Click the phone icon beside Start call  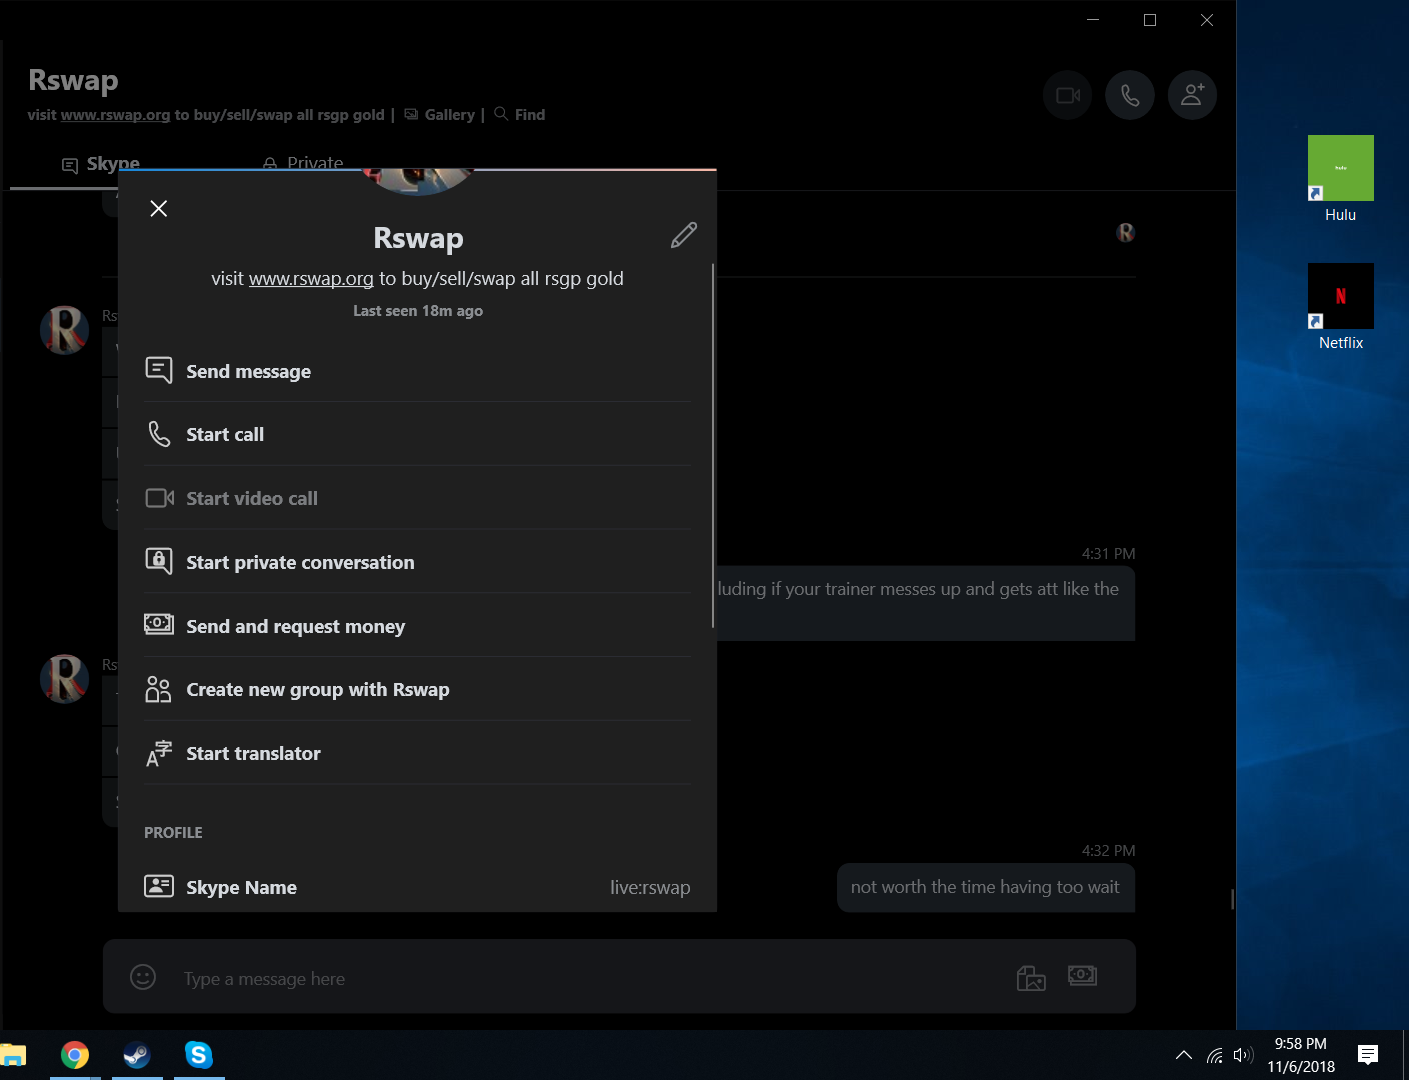tap(159, 434)
